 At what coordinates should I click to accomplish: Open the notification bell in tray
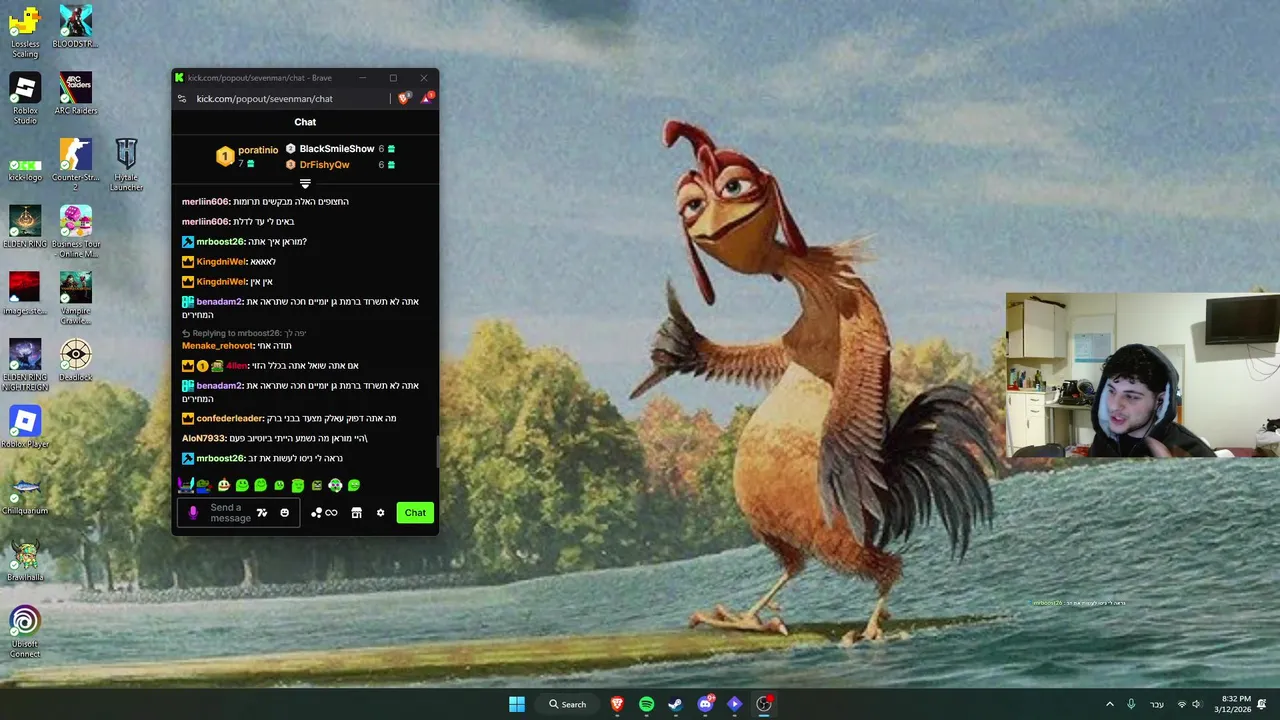1263,704
